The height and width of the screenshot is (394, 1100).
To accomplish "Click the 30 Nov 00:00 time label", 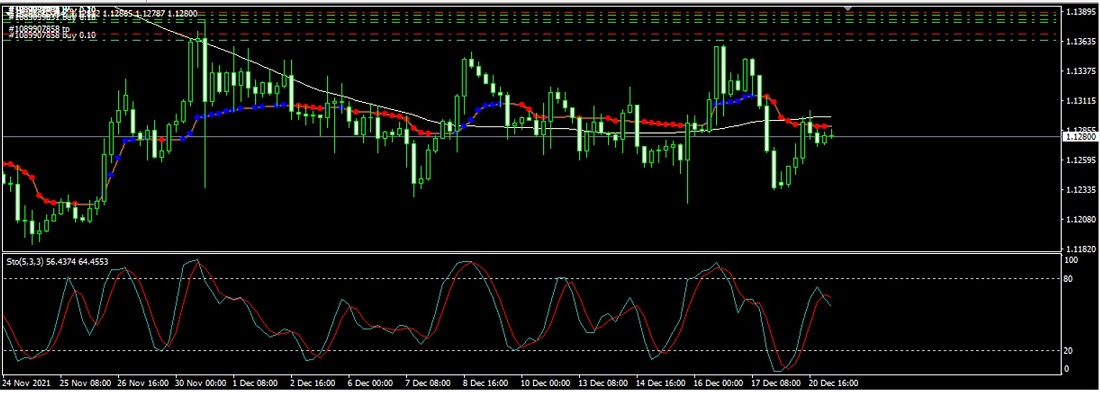I will tap(201, 383).
